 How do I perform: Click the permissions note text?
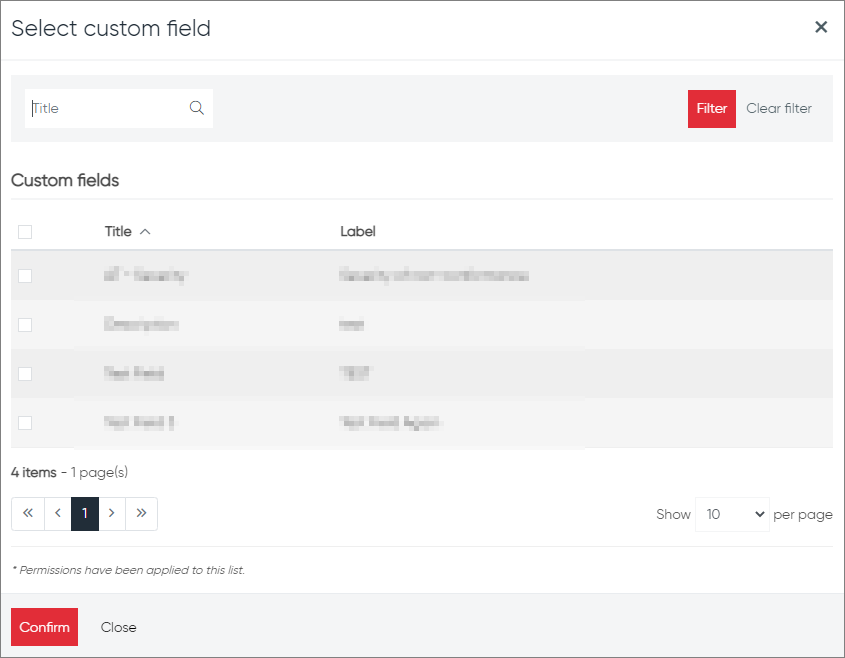coord(128,570)
